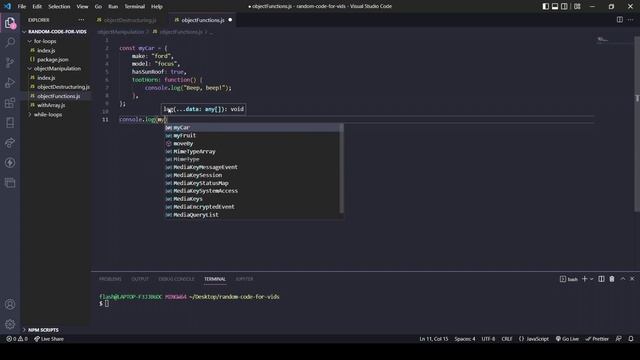Switch to objectDestructuring.js tab
This screenshot has height=360, width=640.
130,20
